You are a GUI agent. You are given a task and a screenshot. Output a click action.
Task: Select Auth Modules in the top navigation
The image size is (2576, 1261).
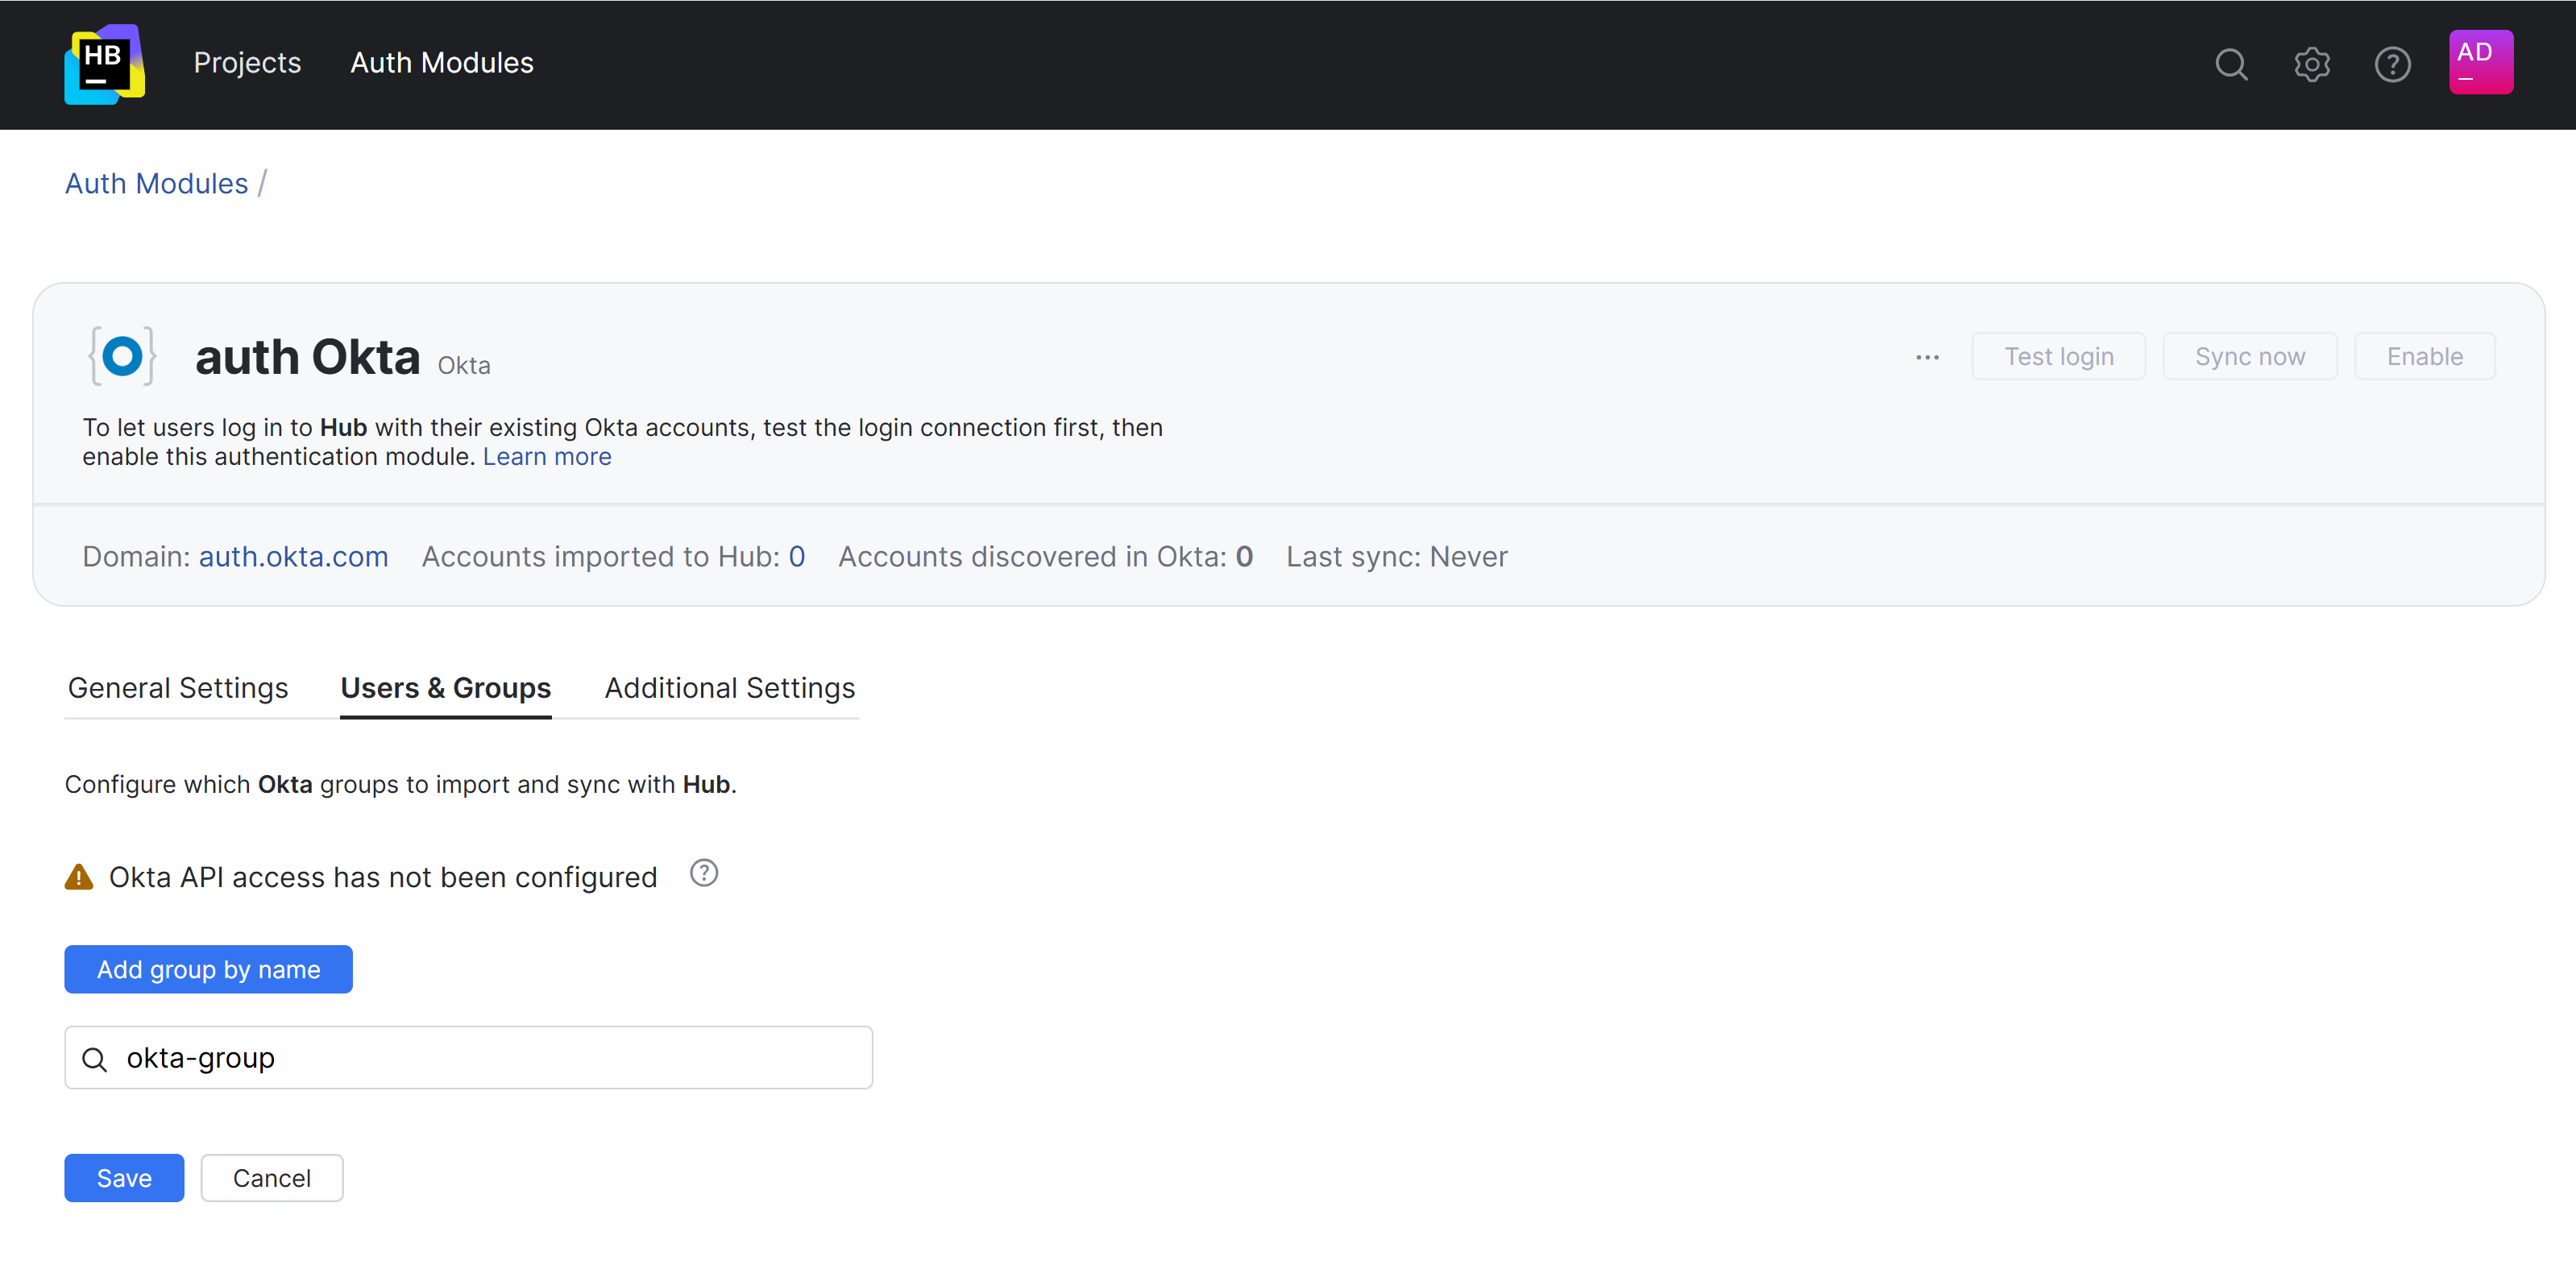(441, 63)
